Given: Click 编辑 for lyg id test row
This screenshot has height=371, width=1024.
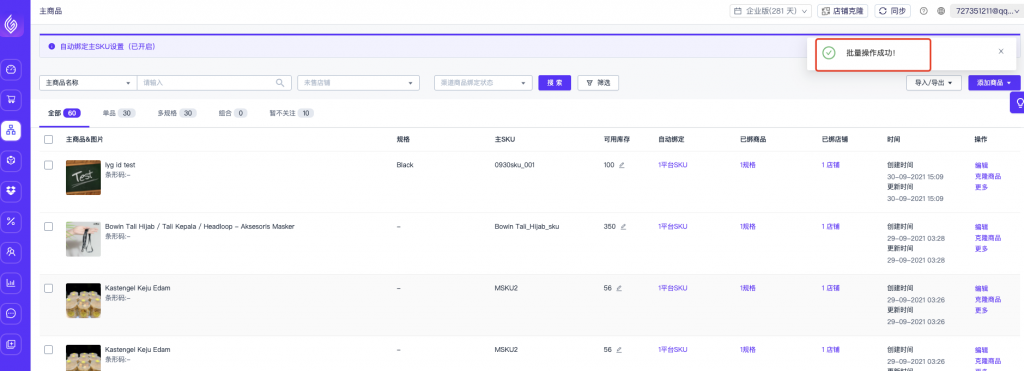Looking at the screenshot, I should [981, 165].
